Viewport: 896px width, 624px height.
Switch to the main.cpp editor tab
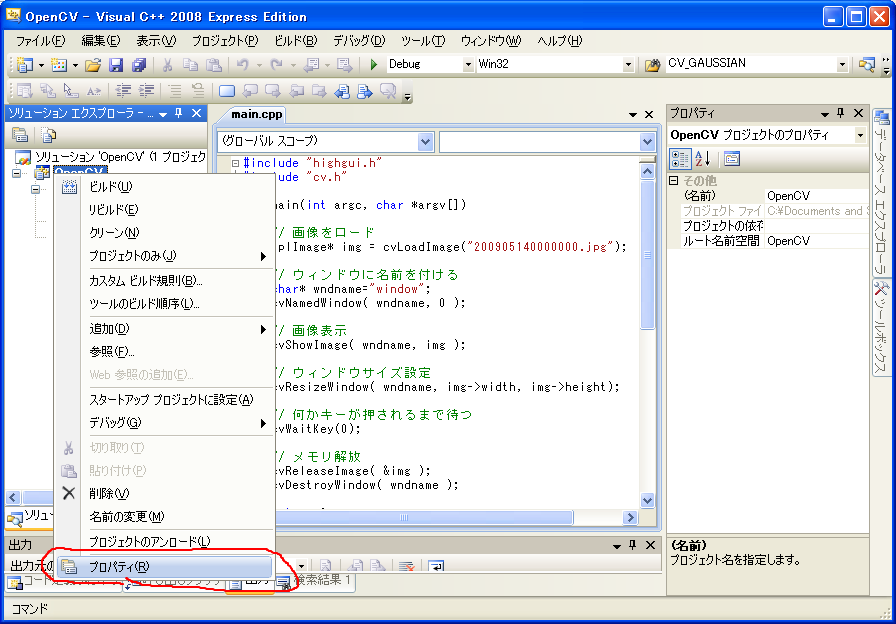257,114
